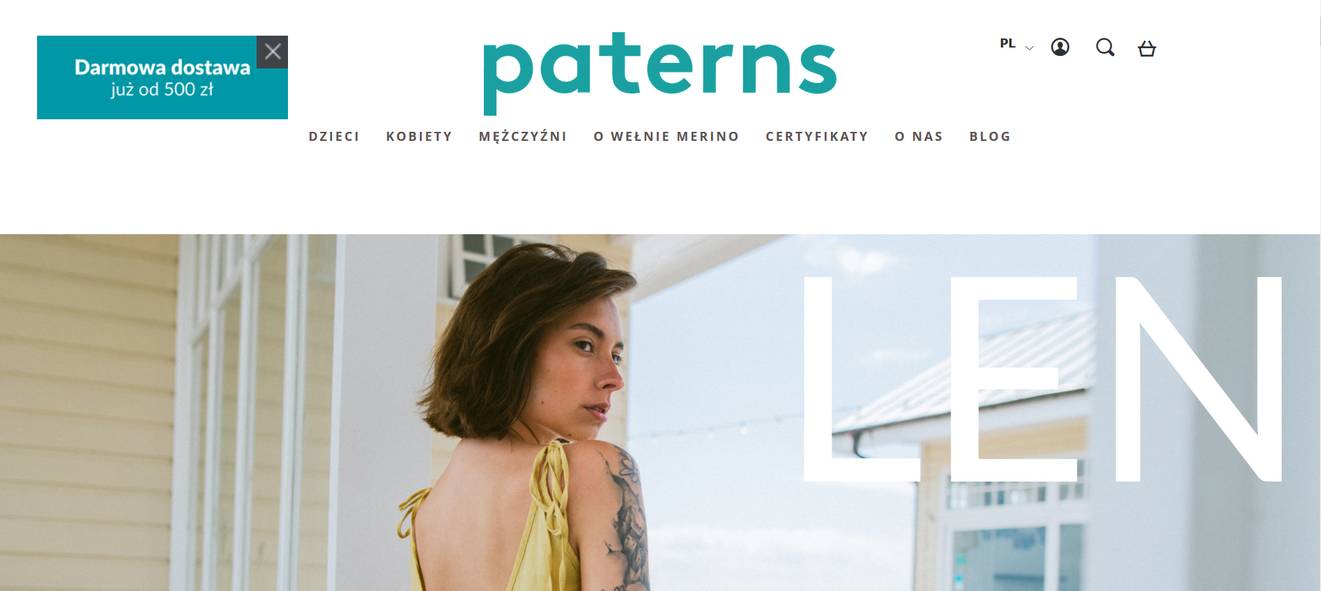Click the paterns logo
Screen dimensions: 1321x591
[660, 74]
